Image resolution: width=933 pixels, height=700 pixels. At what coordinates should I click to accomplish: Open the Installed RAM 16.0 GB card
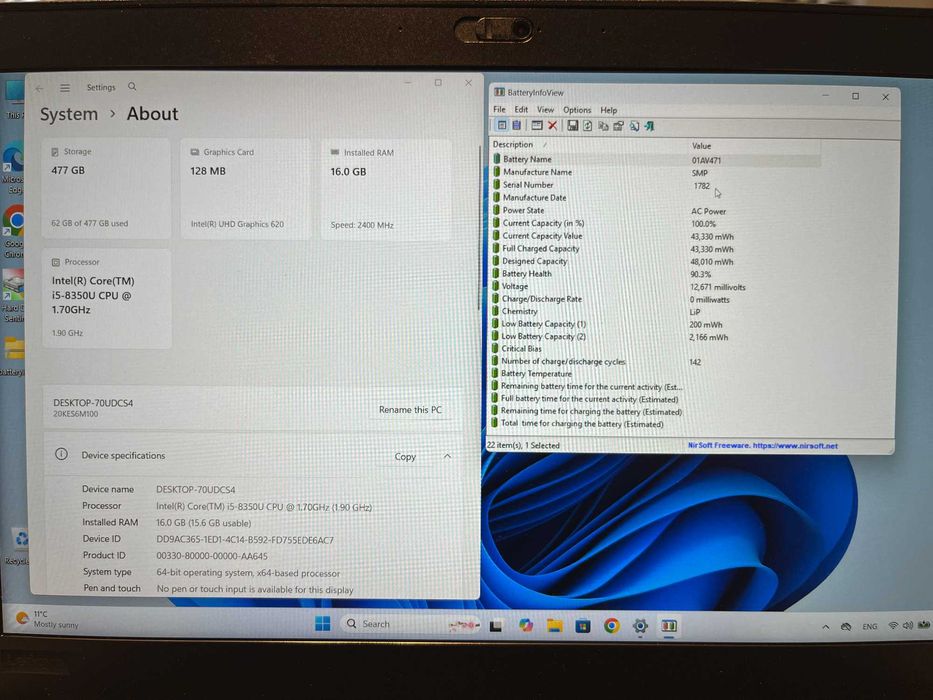[x=386, y=190]
